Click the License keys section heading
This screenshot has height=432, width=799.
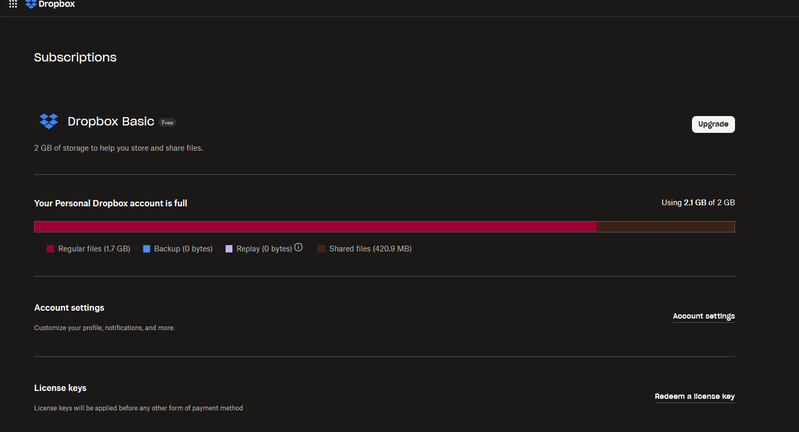[66, 387]
